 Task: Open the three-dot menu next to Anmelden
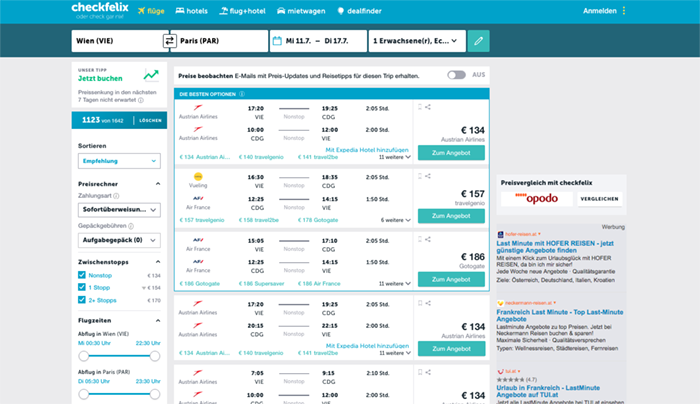click(624, 11)
